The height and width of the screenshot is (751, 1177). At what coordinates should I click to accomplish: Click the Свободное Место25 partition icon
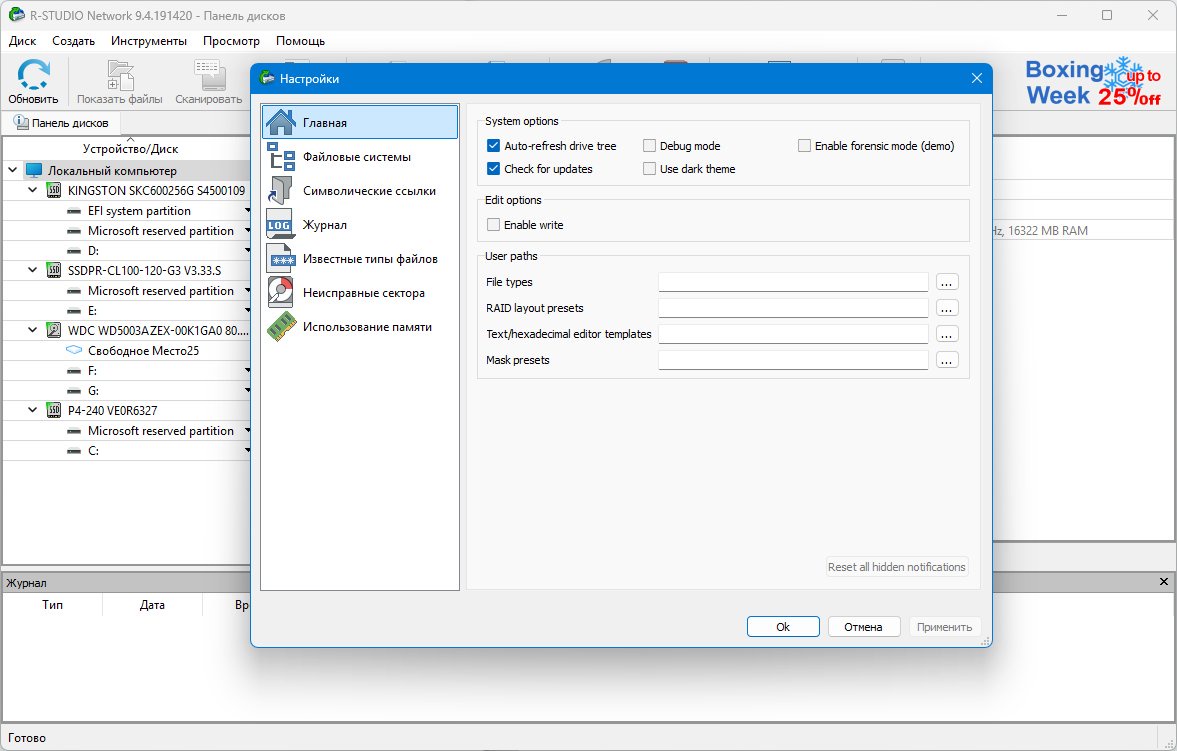click(x=74, y=351)
